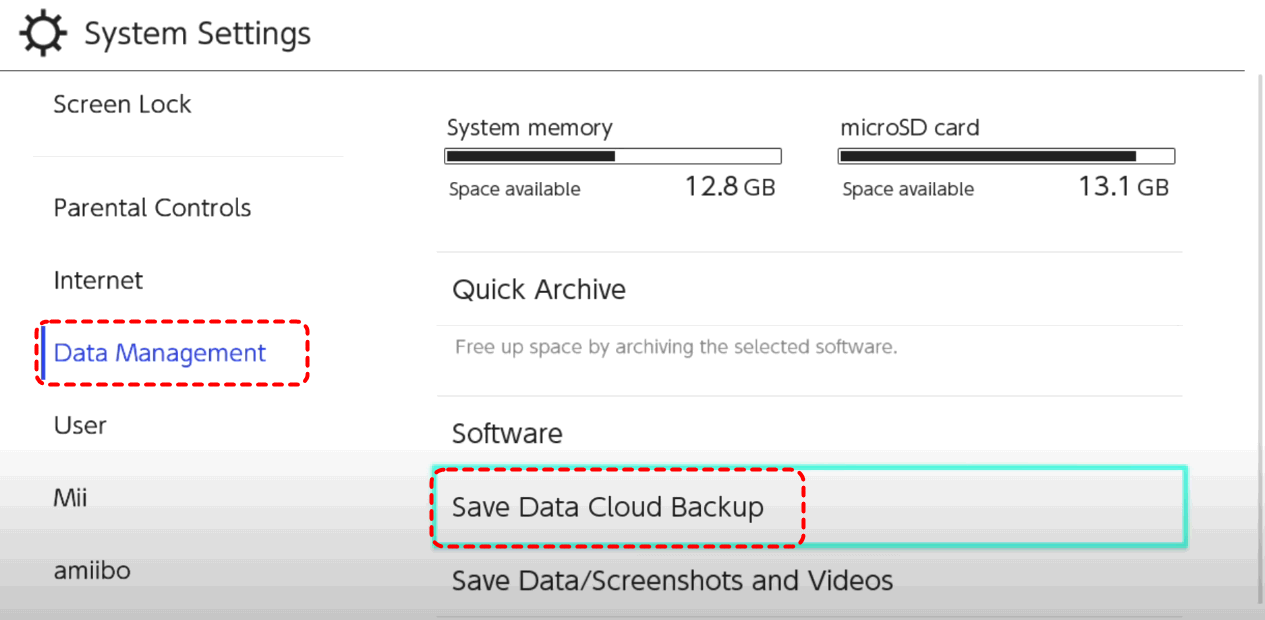
Task: Open Save Data/Screenshots and Videos
Action: pyautogui.click(x=810, y=581)
